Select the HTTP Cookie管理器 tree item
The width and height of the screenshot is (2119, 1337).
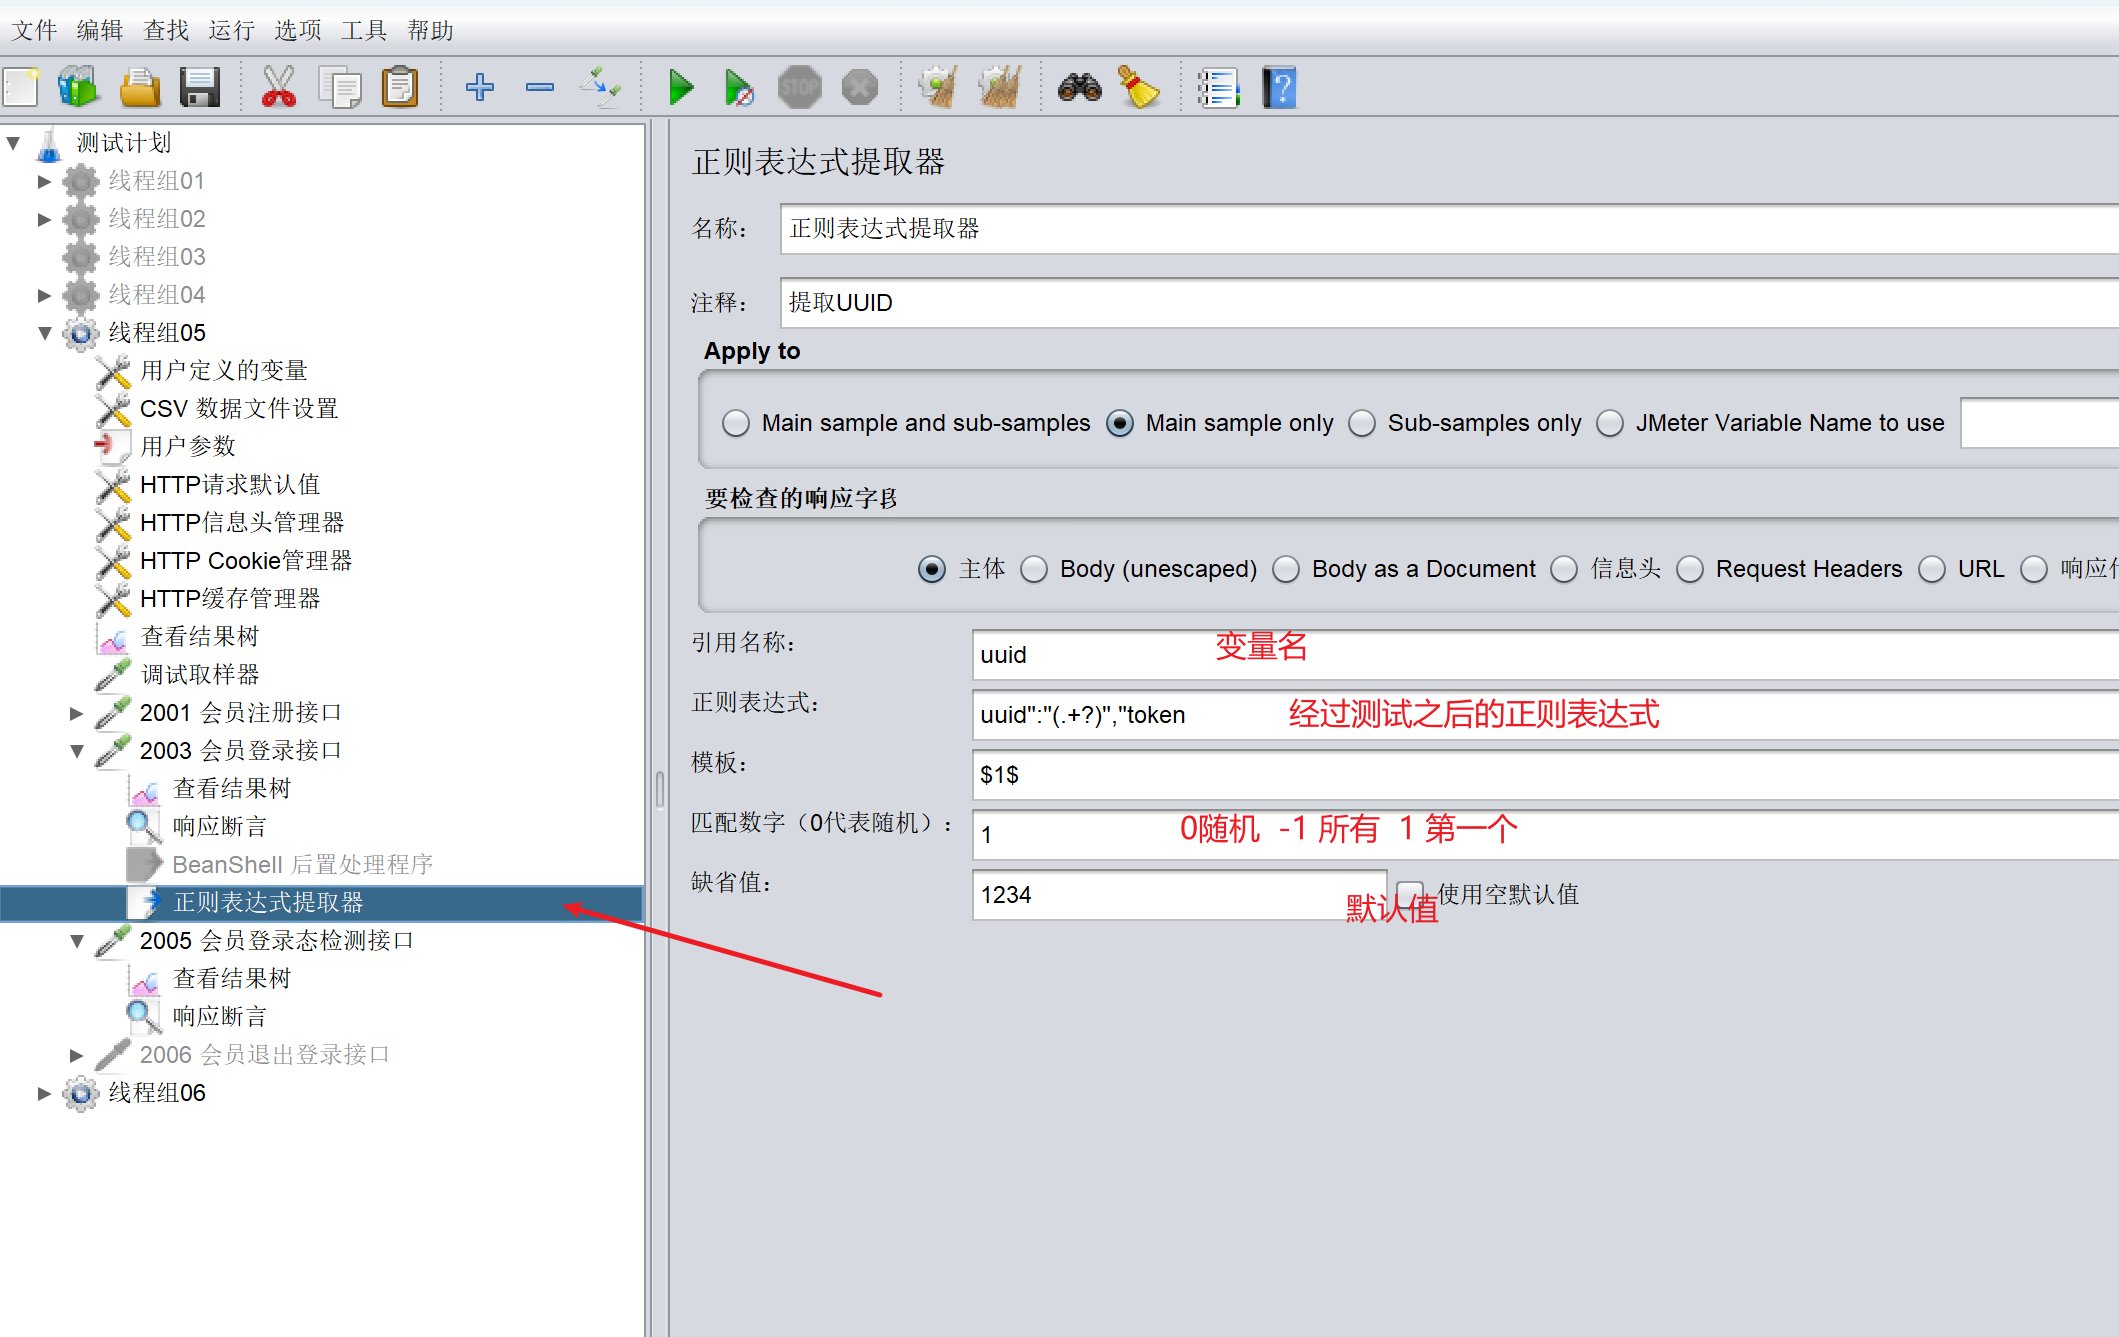point(246,561)
